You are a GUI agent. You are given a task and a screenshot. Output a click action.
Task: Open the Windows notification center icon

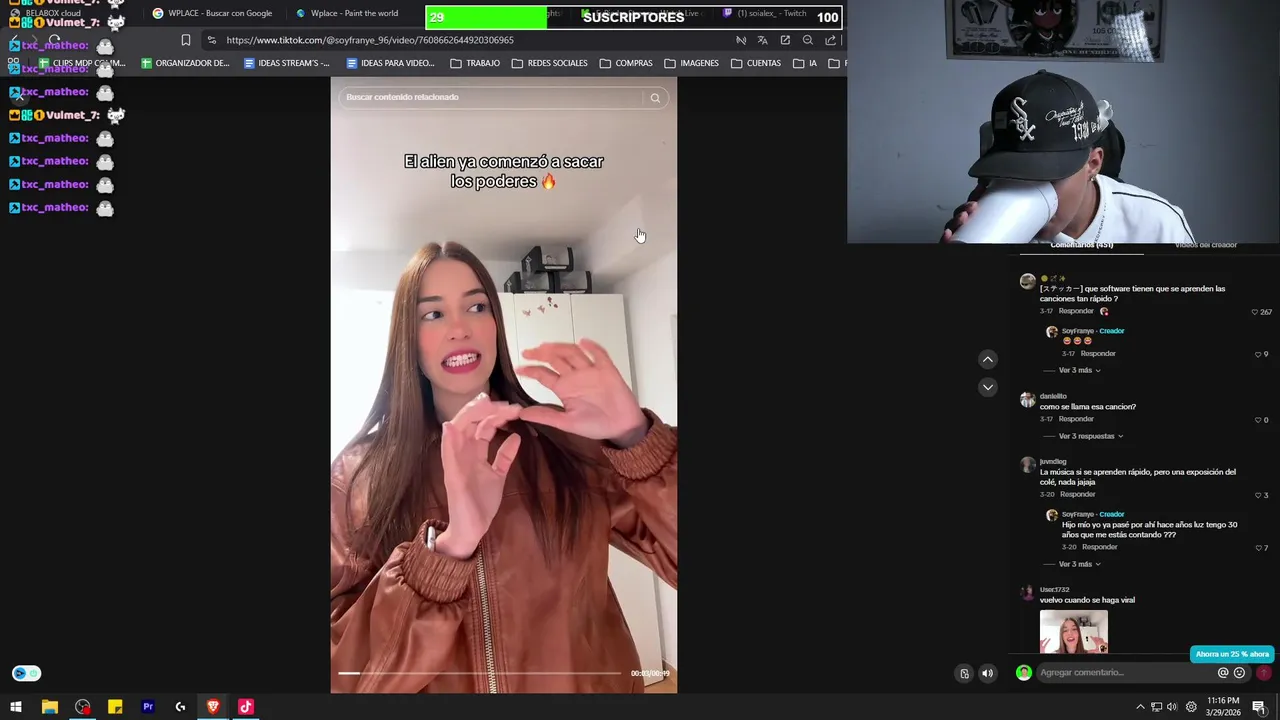click(1259, 707)
